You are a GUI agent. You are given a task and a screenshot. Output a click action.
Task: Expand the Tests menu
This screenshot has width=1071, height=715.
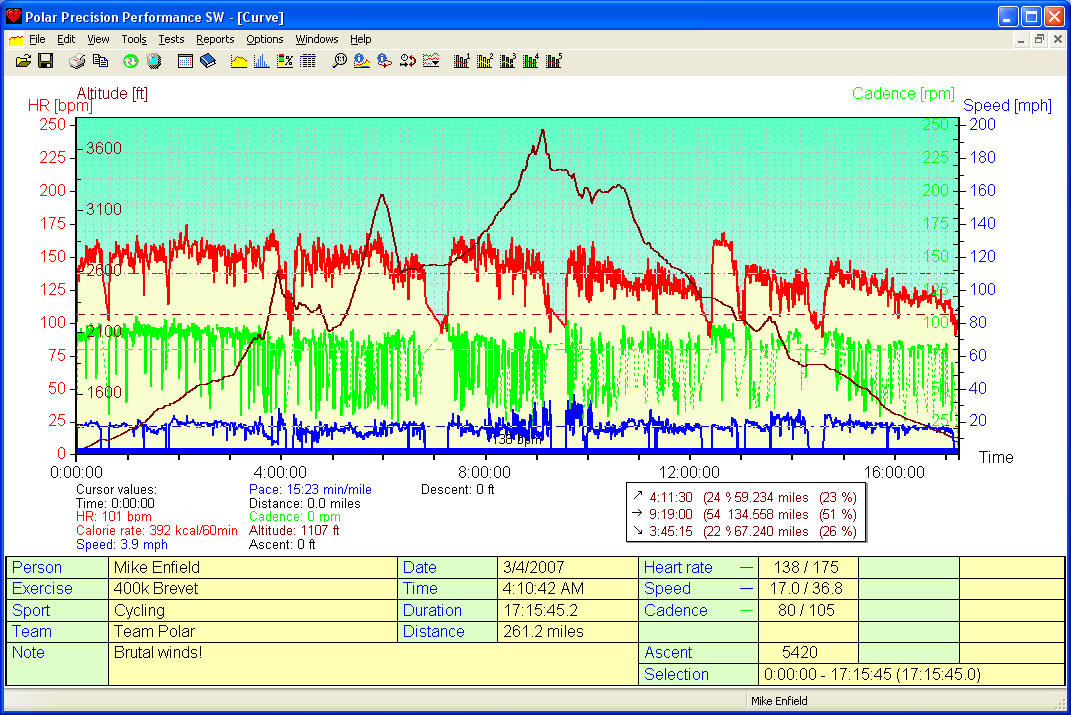[171, 39]
